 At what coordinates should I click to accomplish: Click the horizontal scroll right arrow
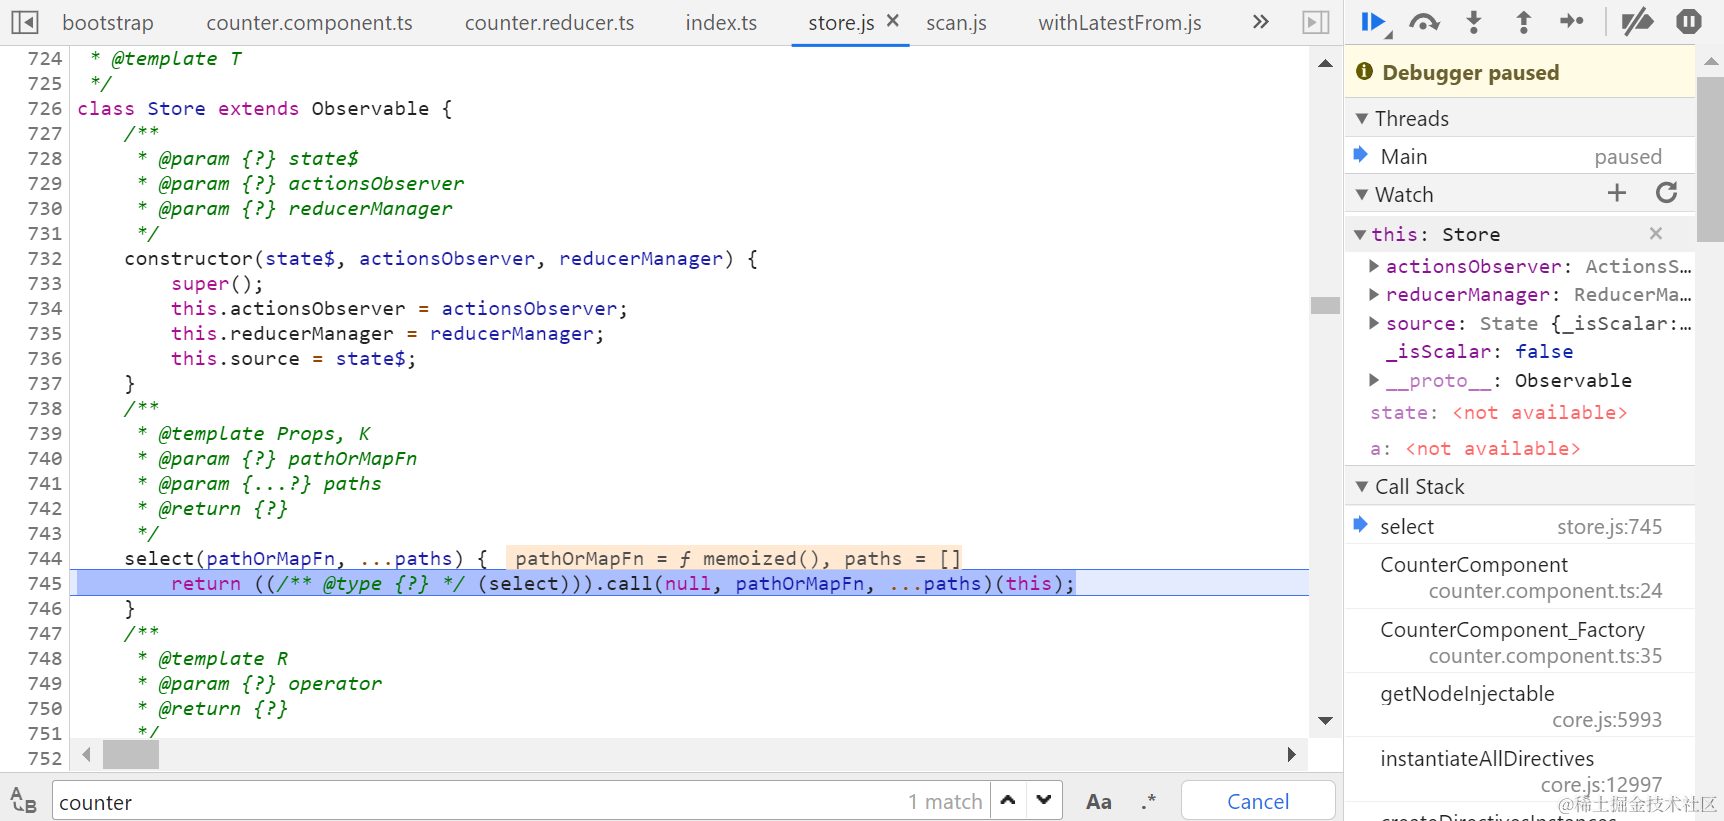(x=1291, y=754)
